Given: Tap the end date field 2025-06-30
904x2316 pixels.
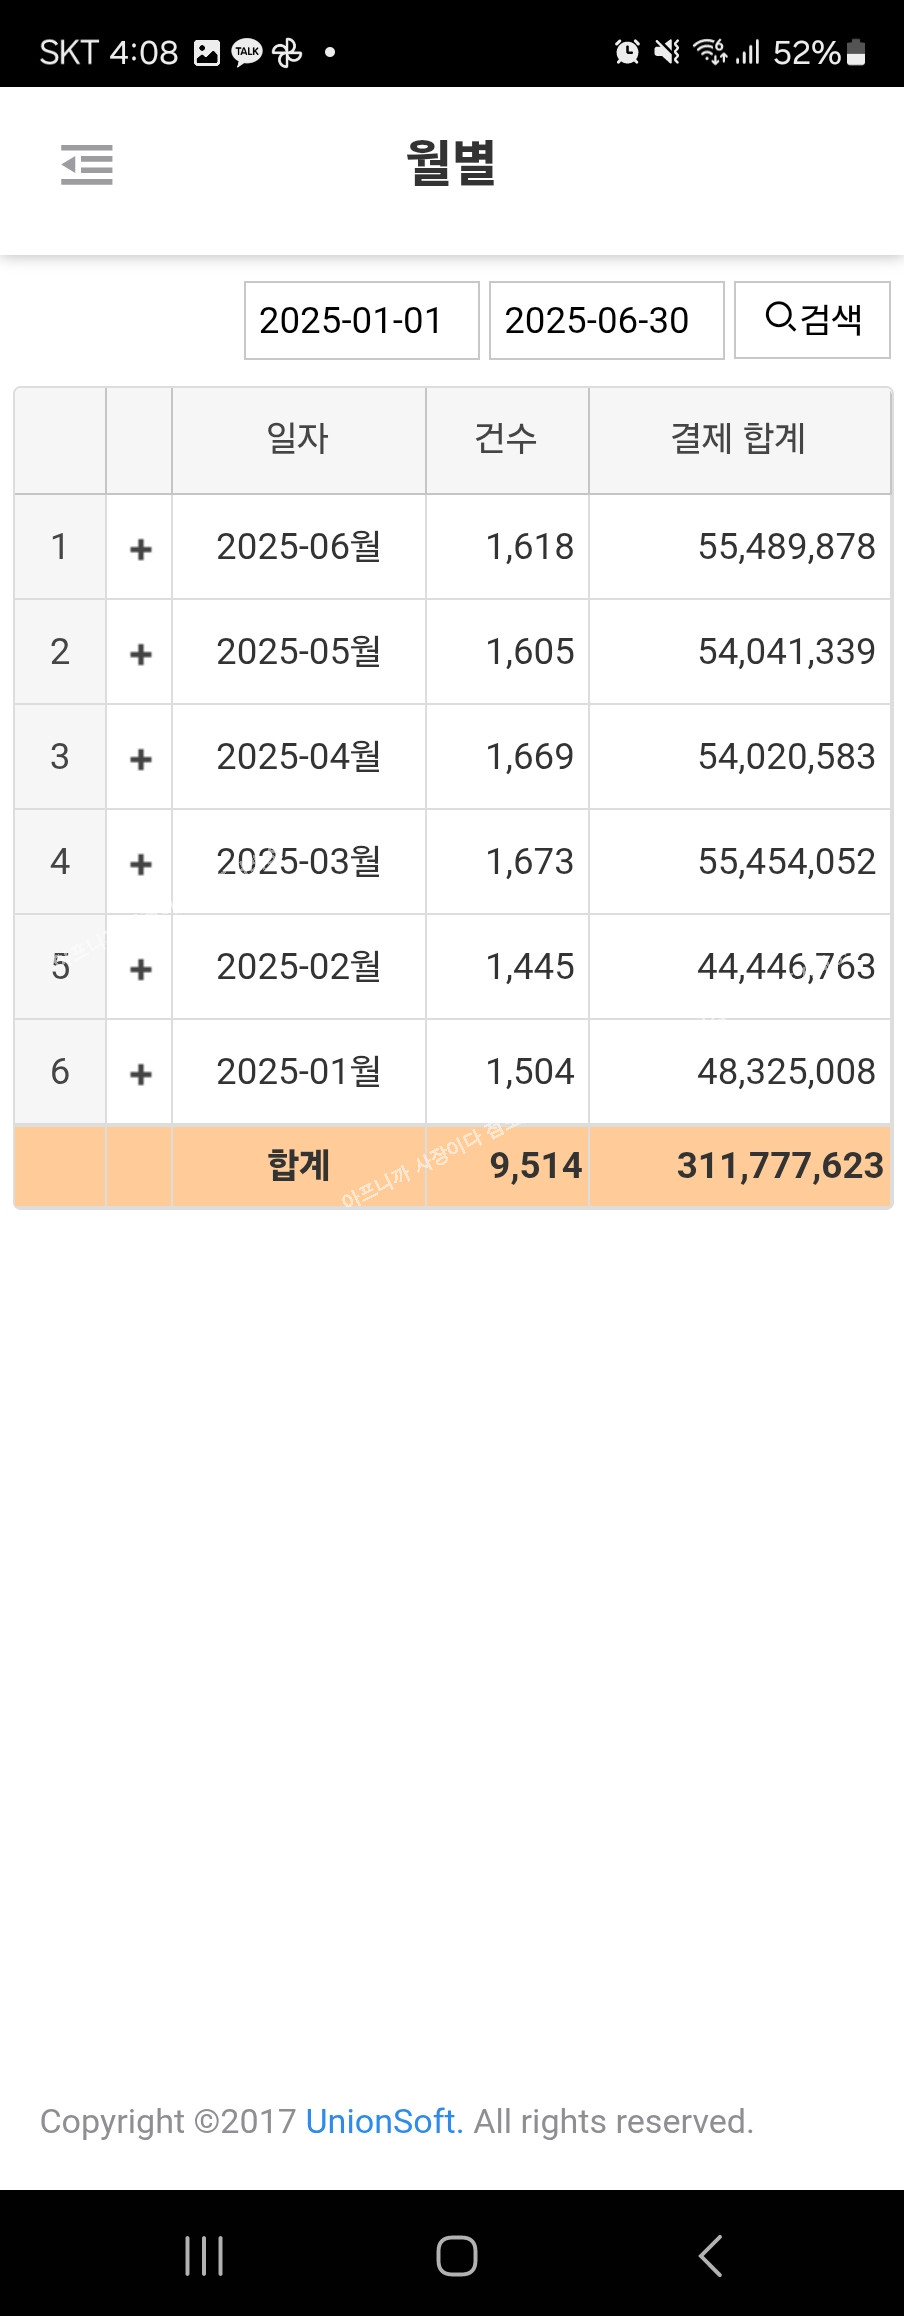Looking at the screenshot, I should tap(606, 320).
